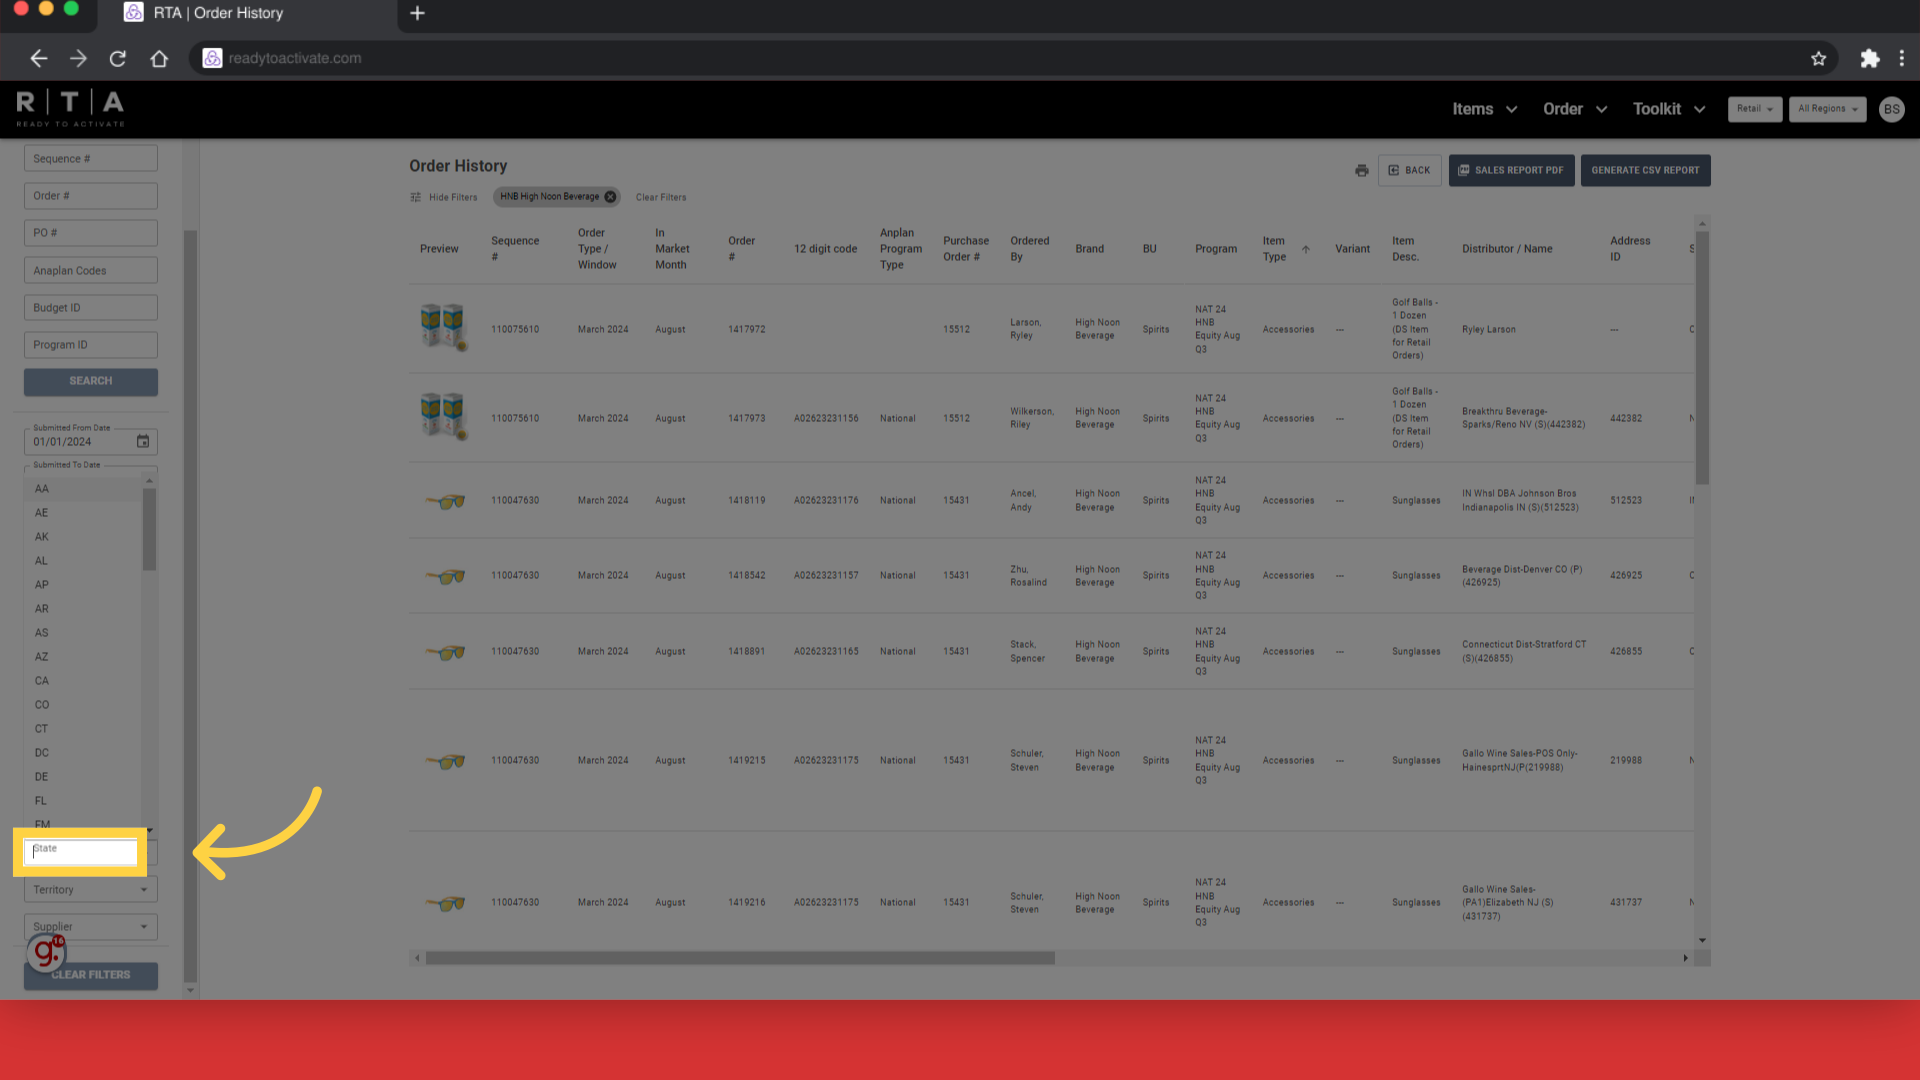Open sunglasses preview for order 1419215
This screenshot has height=1080, width=1920.
click(x=445, y=761)
